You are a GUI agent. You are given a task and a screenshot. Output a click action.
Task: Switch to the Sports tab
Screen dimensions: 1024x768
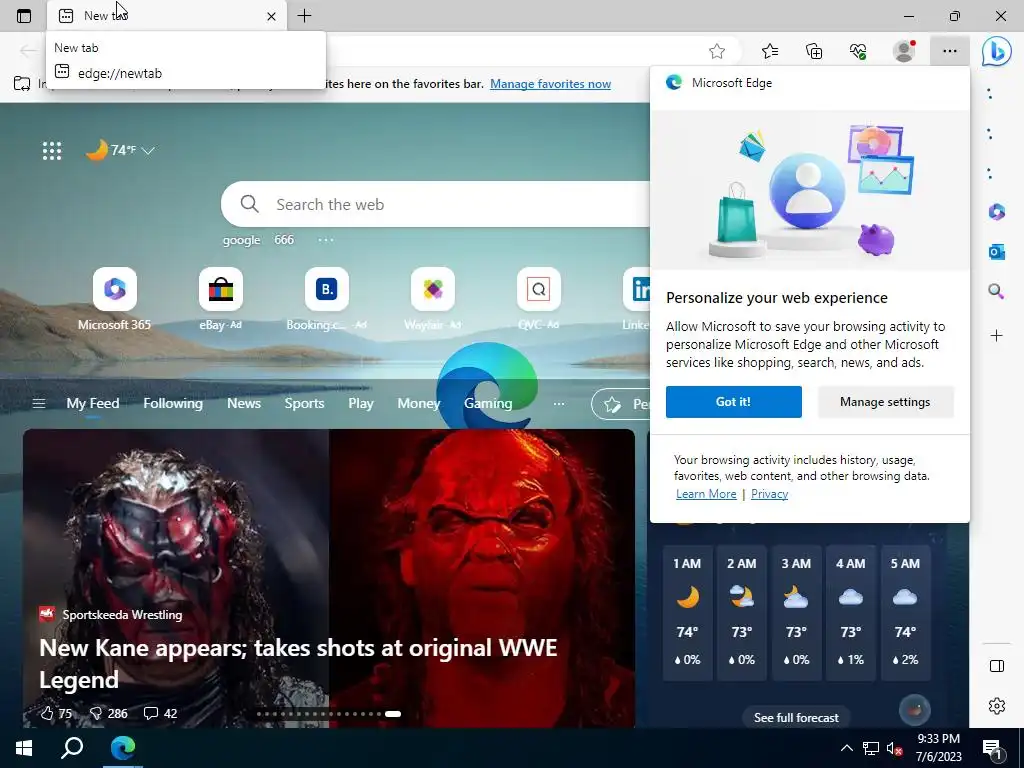coord(304,404)
